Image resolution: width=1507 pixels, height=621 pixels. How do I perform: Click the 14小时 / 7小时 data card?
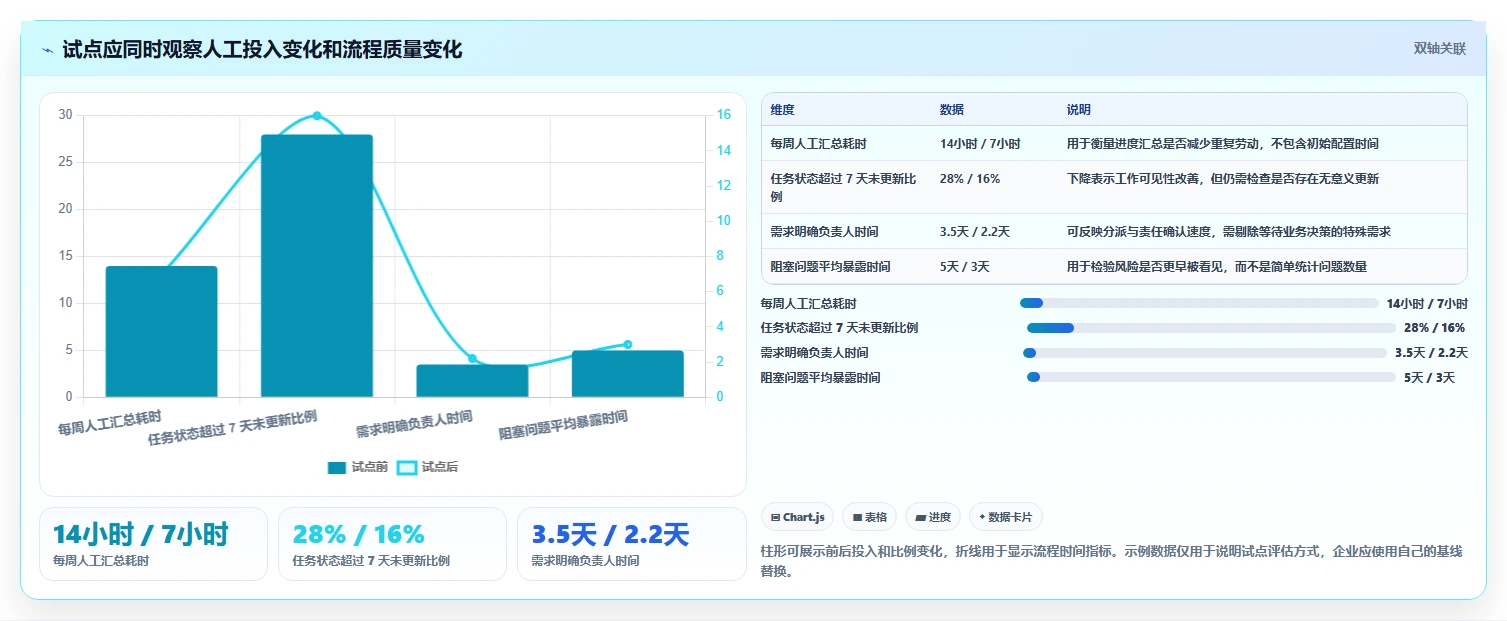click(153, 544)
